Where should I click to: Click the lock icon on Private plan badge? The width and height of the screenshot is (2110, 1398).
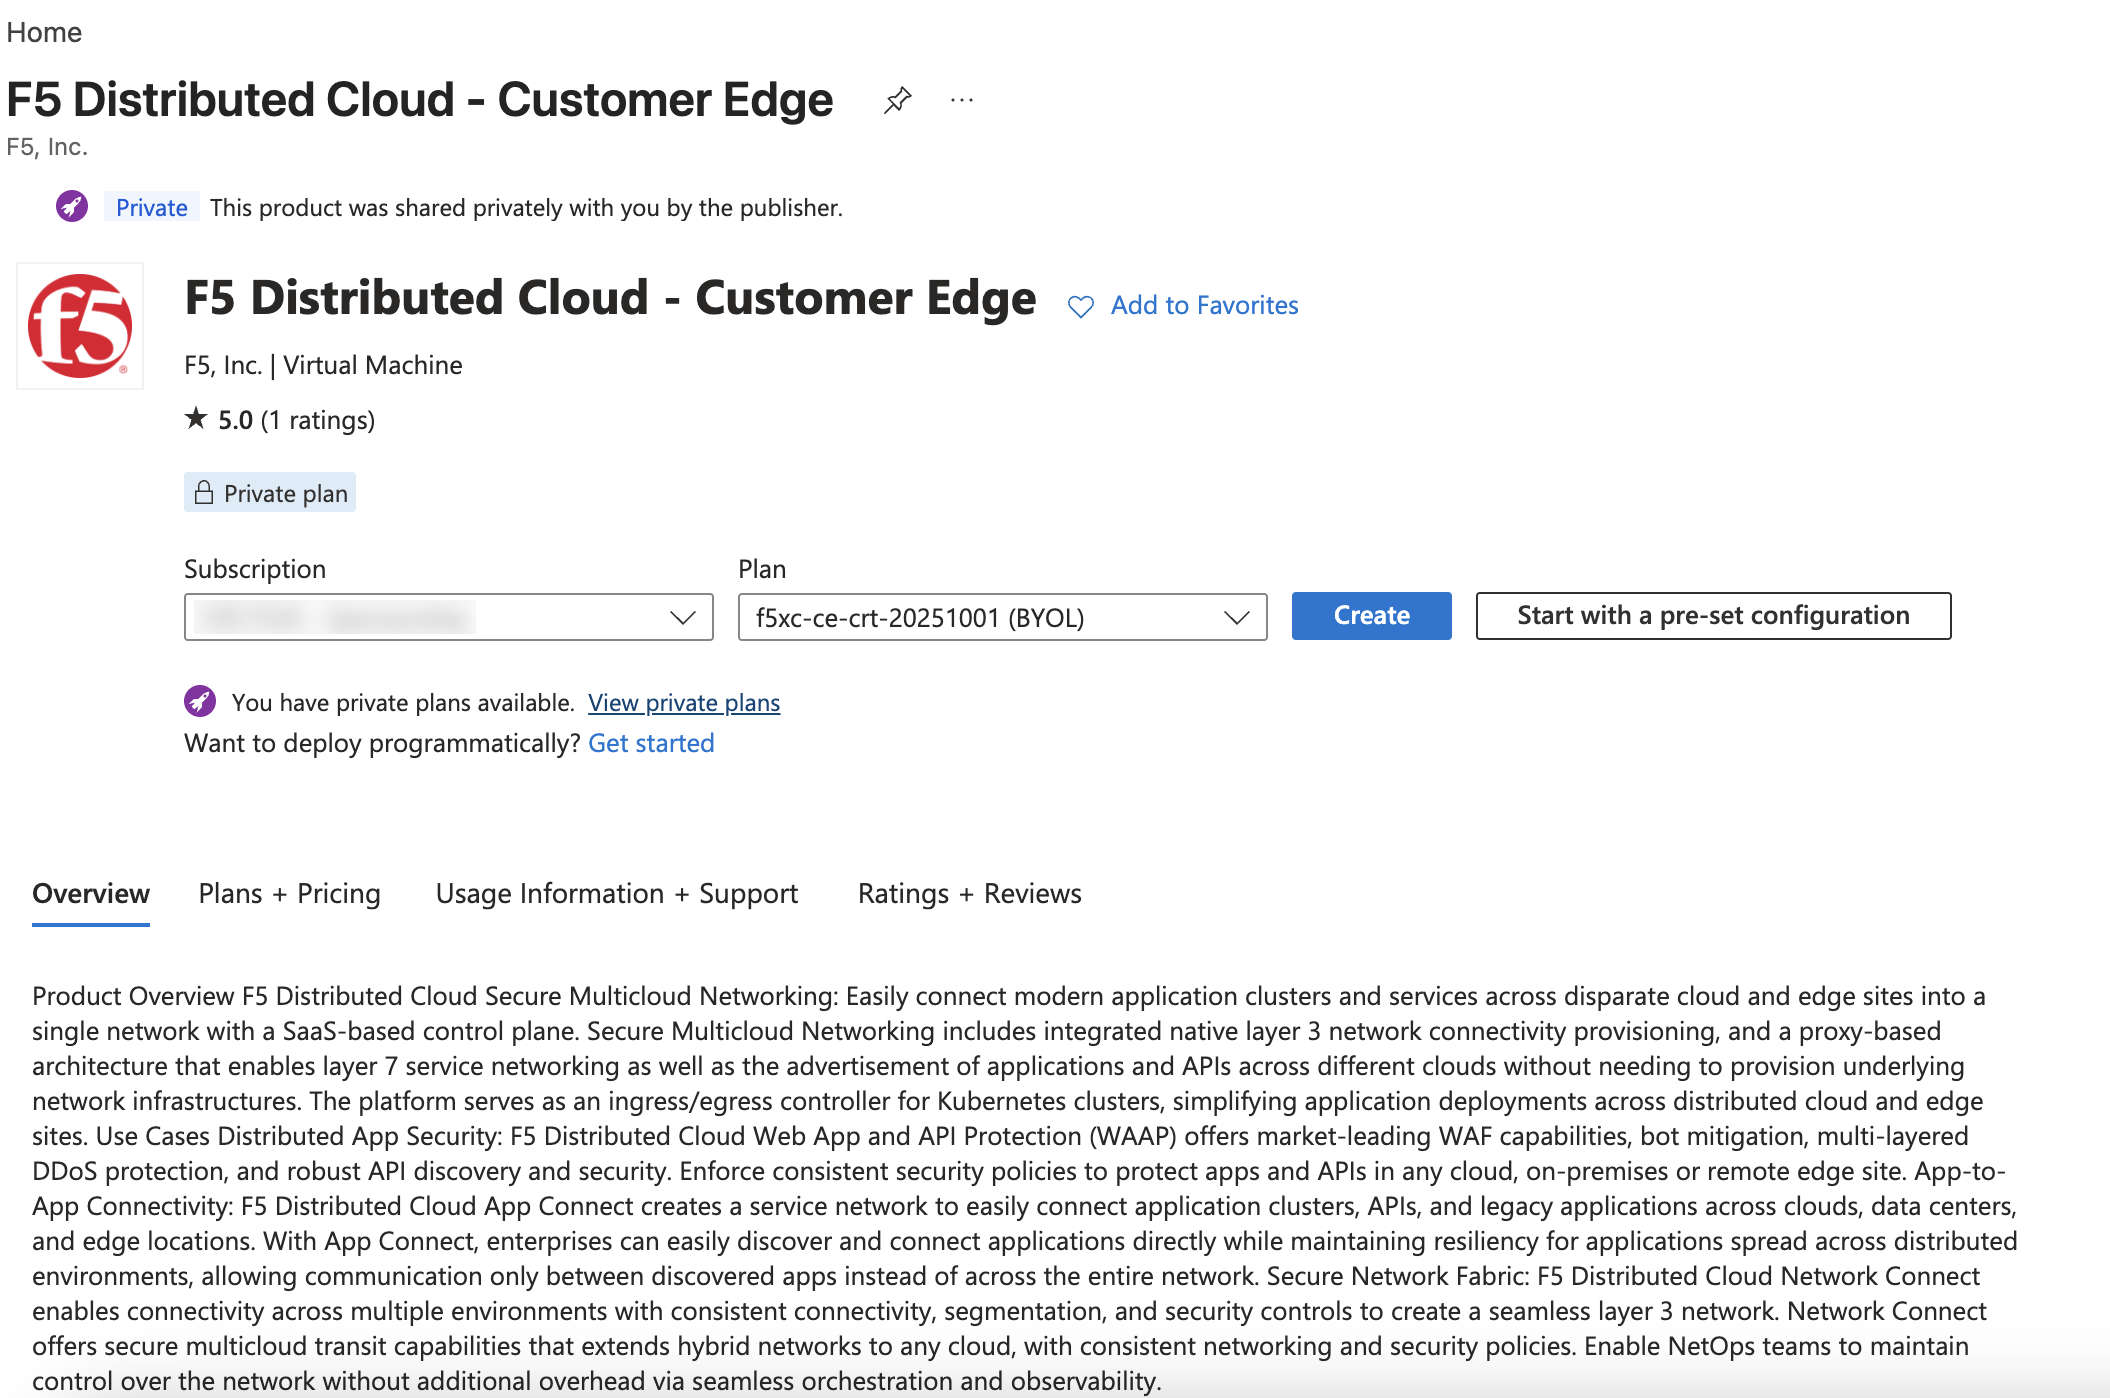[x=204, y=492]
